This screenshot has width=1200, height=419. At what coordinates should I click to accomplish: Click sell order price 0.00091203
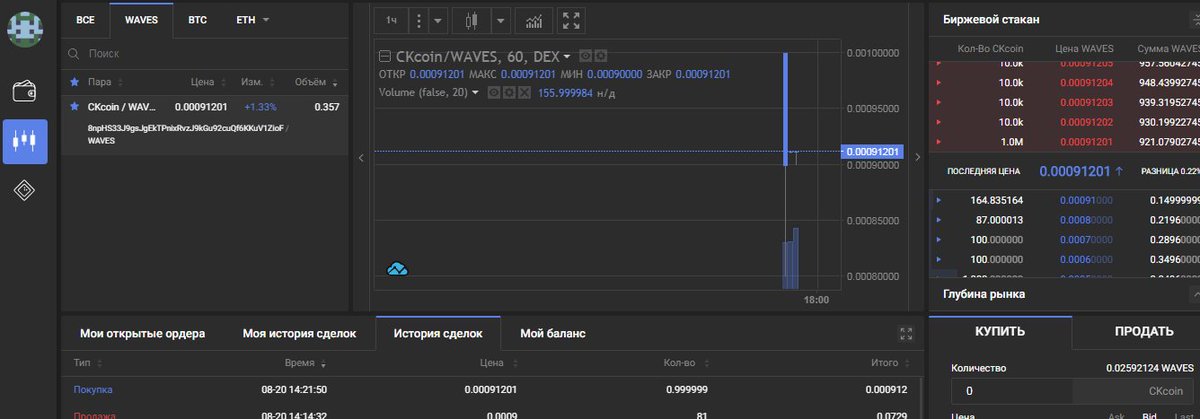coord(1085,102)
